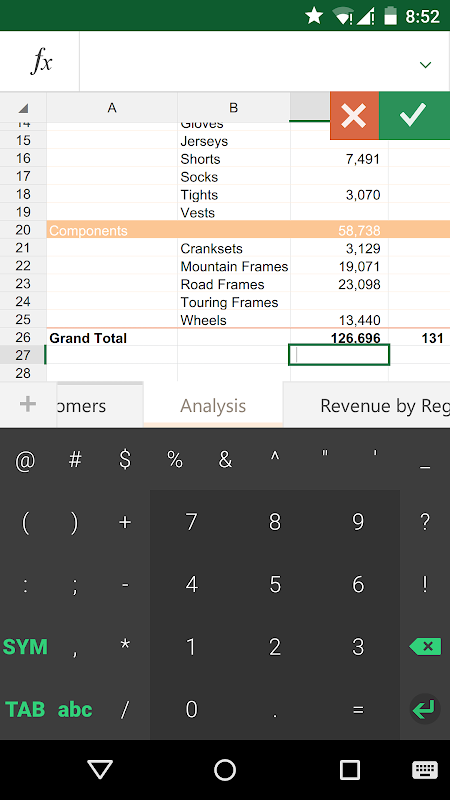Open recent apps with the square icon
The height and width of the screenshot is (800, 450).
coord(349,769)
